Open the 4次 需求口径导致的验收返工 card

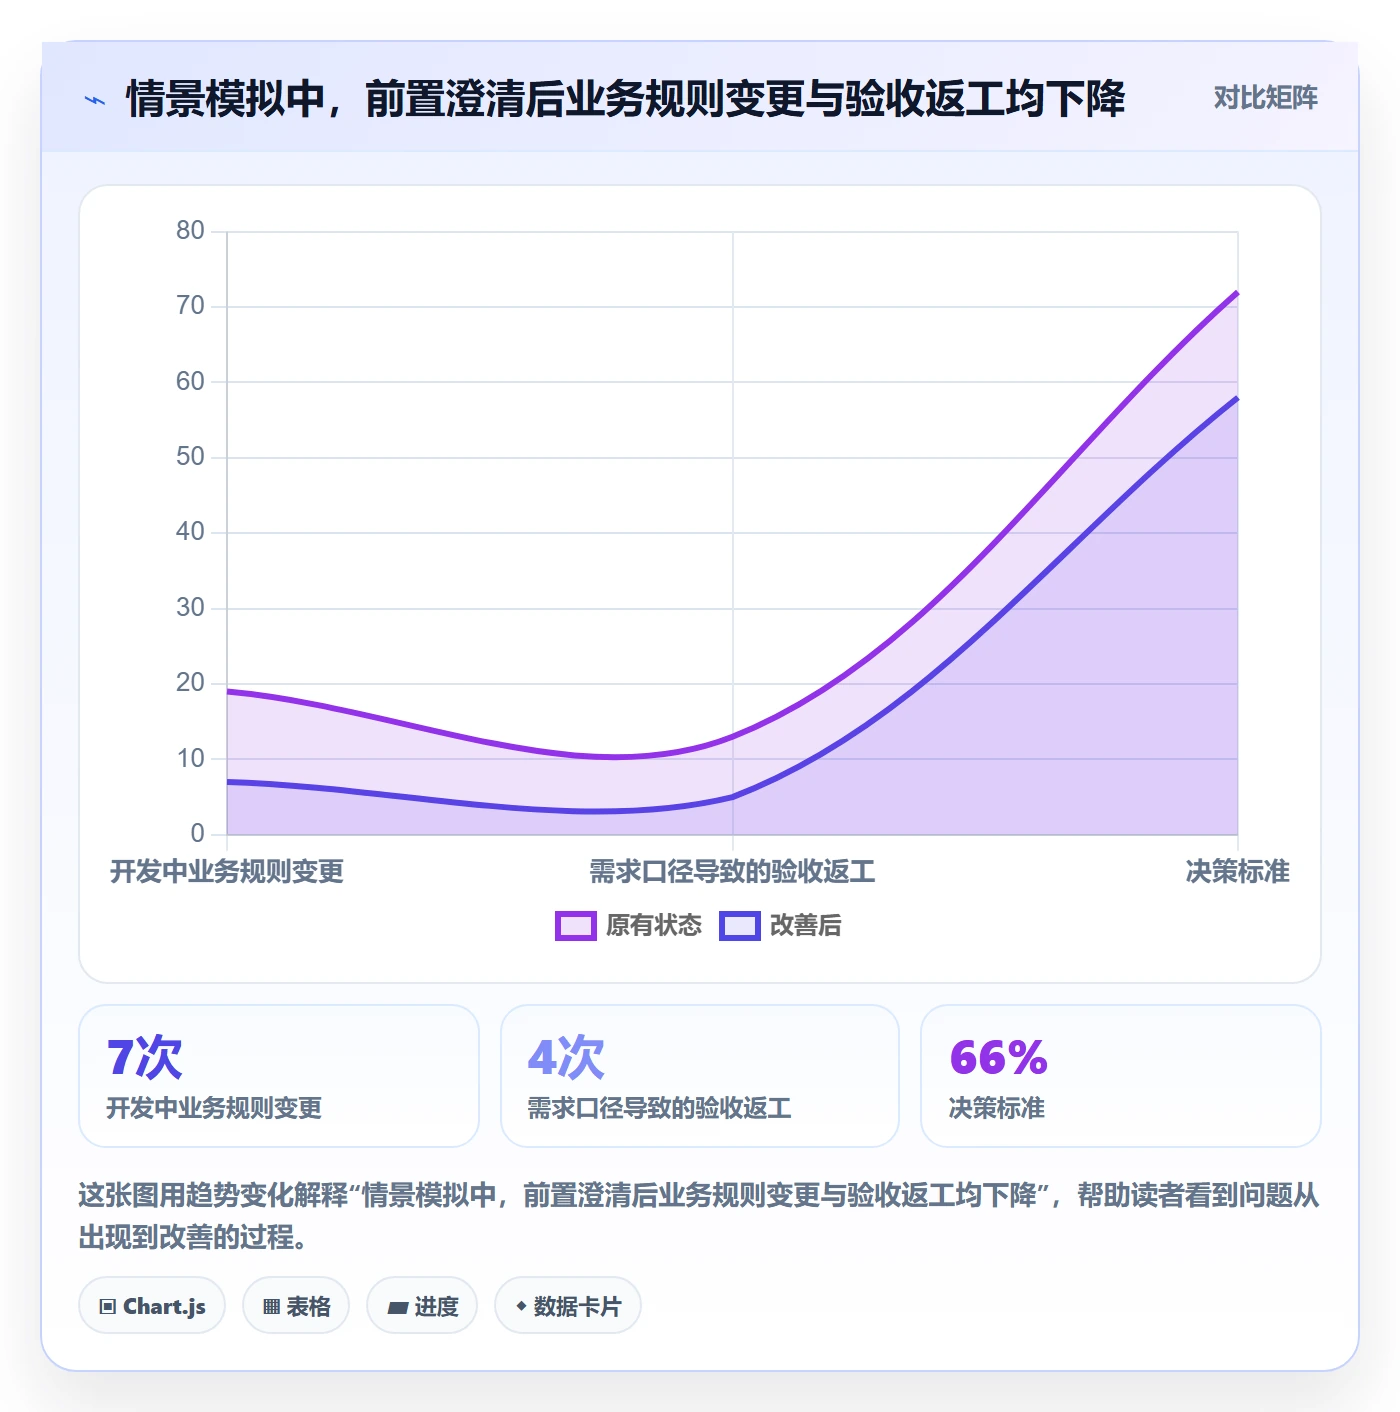[700, 1076]
